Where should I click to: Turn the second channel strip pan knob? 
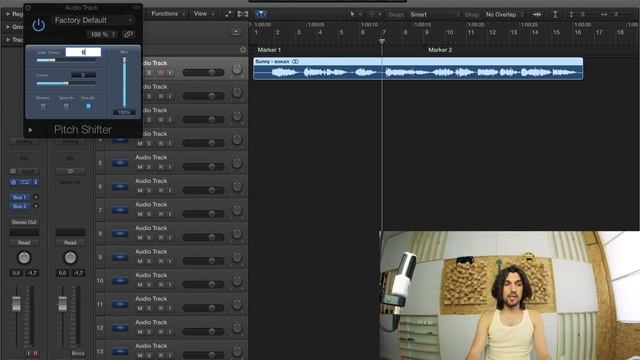70,258
